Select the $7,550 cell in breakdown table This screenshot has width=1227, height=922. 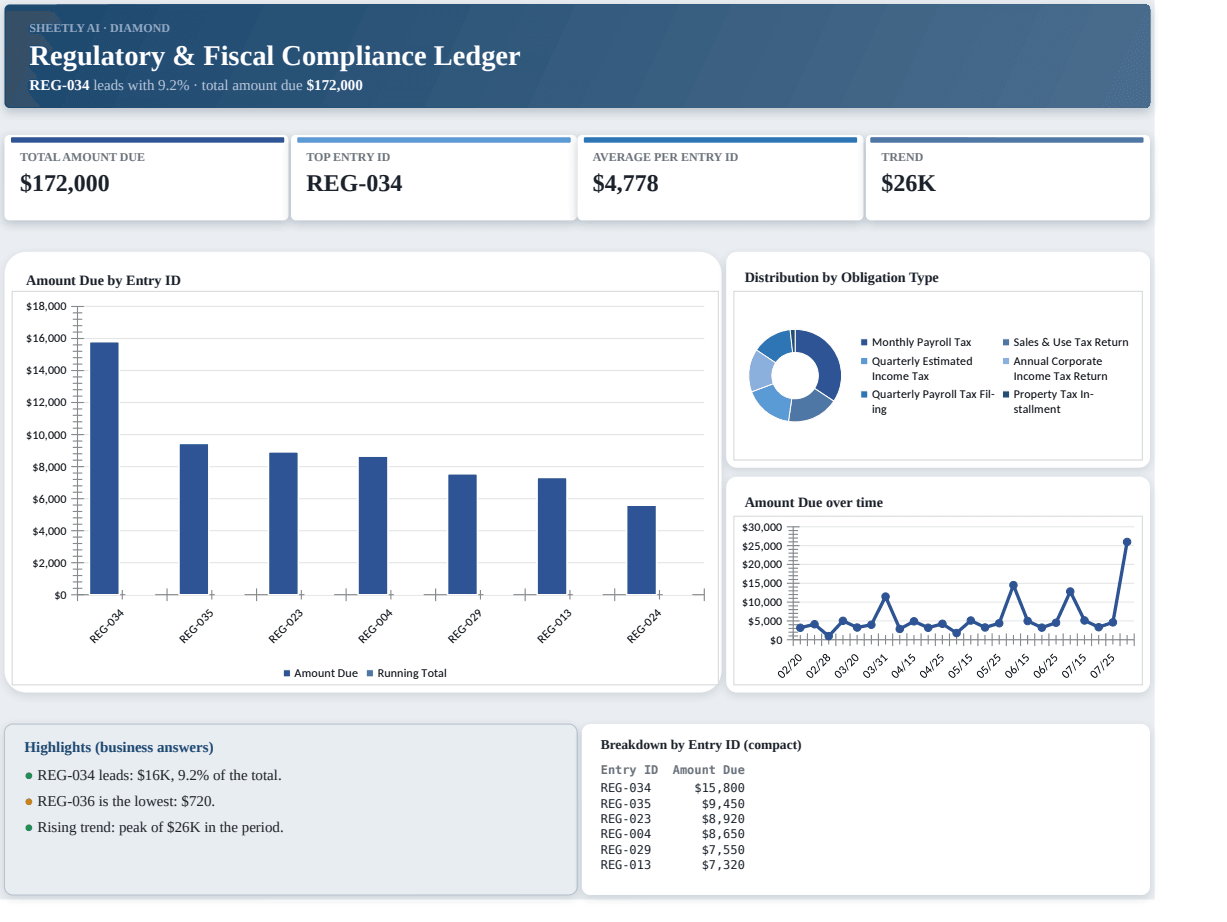click(723, 850)
